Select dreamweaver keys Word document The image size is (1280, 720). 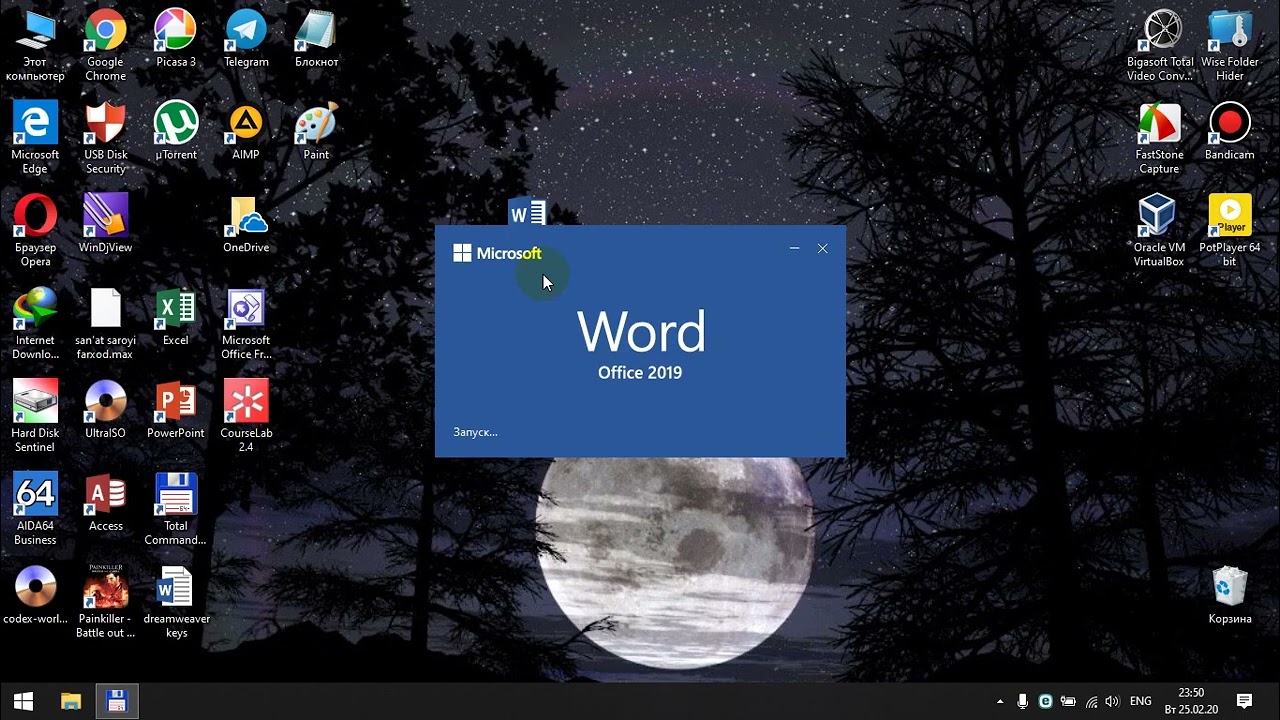[176, 604]
